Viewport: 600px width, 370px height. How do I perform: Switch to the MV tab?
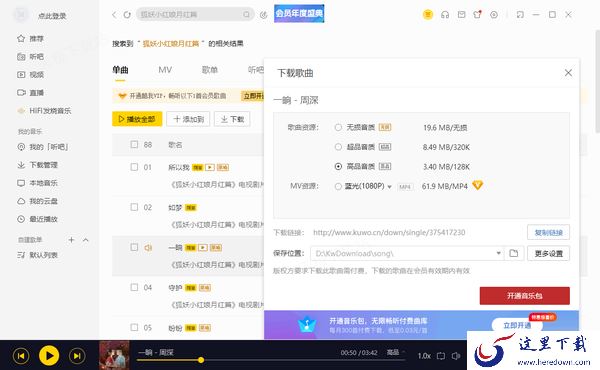click(165, 70)
